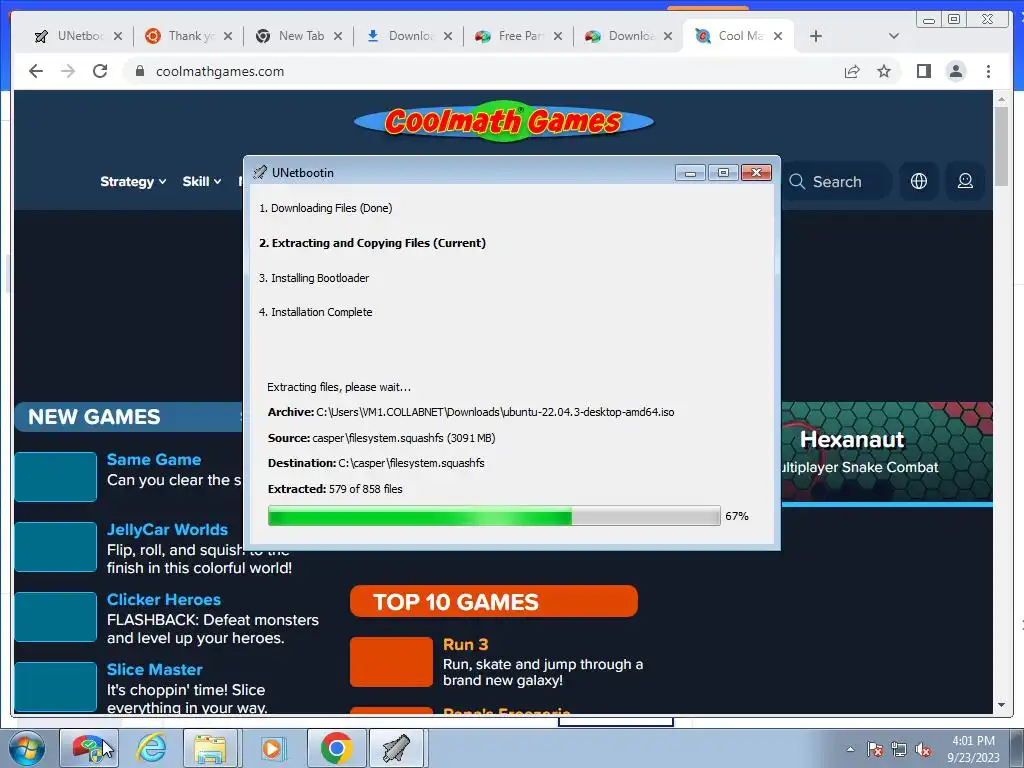Image resolution: width=1024 pixels, height=768 pixels.
Task: Open the partition tool taskbar icon
Action: [x=89, y=748]
